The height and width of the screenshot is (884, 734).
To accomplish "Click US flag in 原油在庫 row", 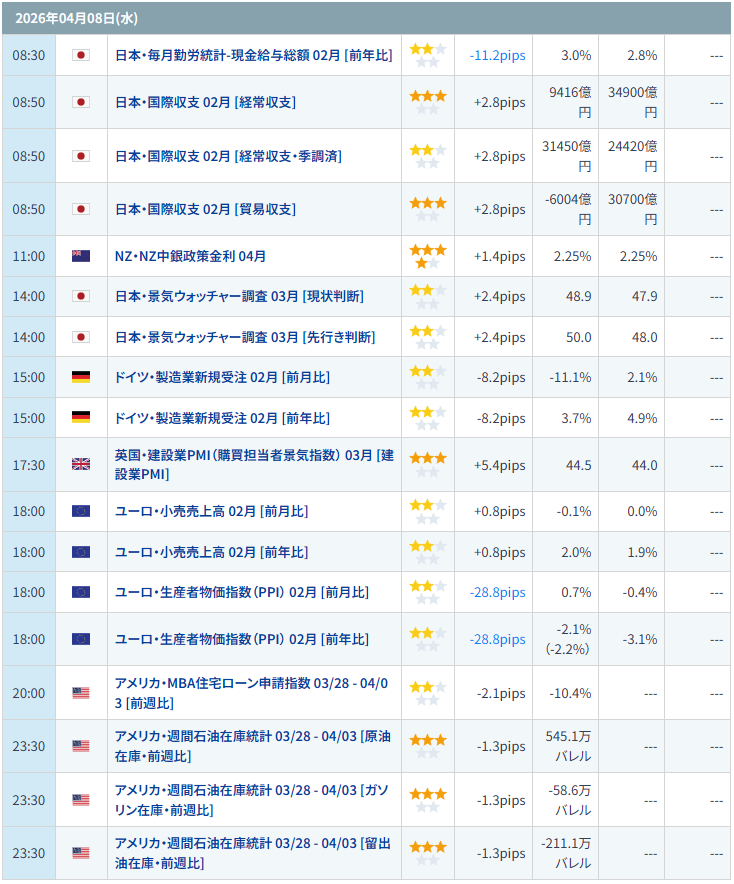I will 81,746.
